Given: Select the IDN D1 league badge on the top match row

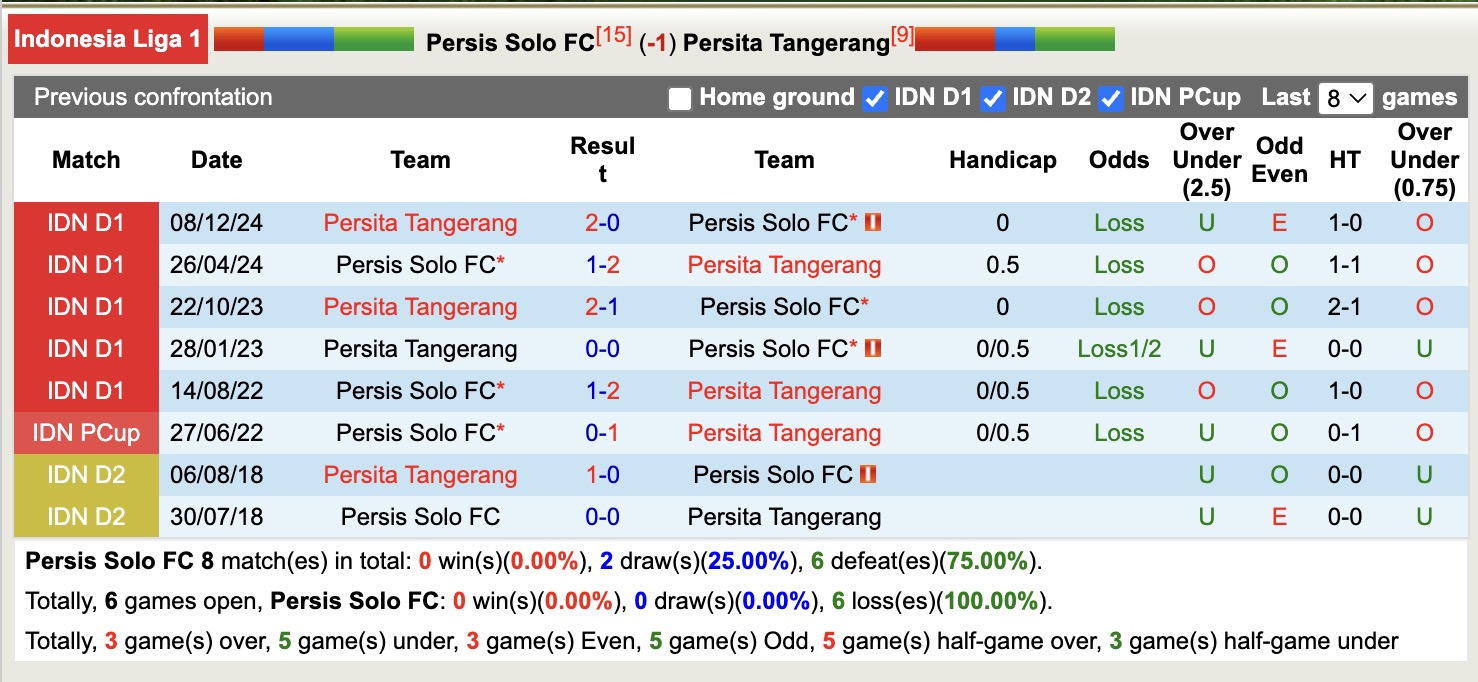Looking at the screenshot, I should click(x=86, y=223).
